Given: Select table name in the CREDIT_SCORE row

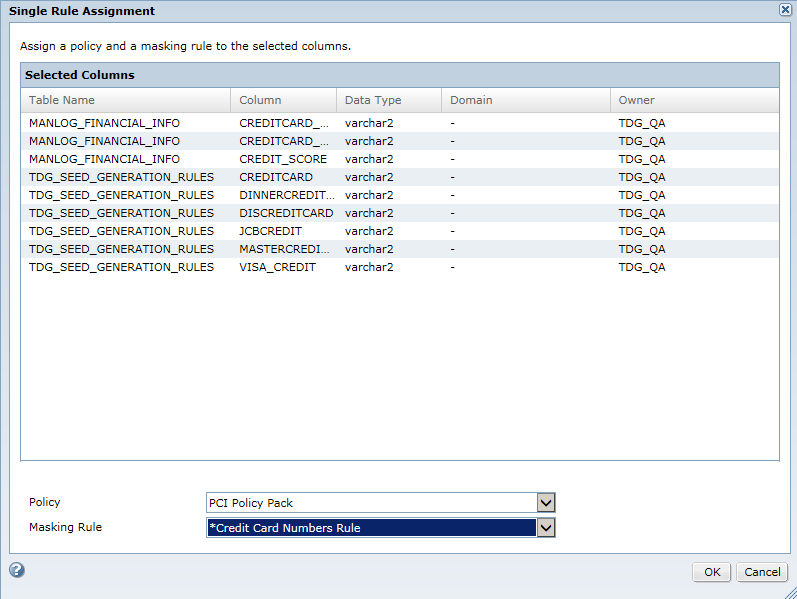Looking at the screenshot, I should point(104,159).
